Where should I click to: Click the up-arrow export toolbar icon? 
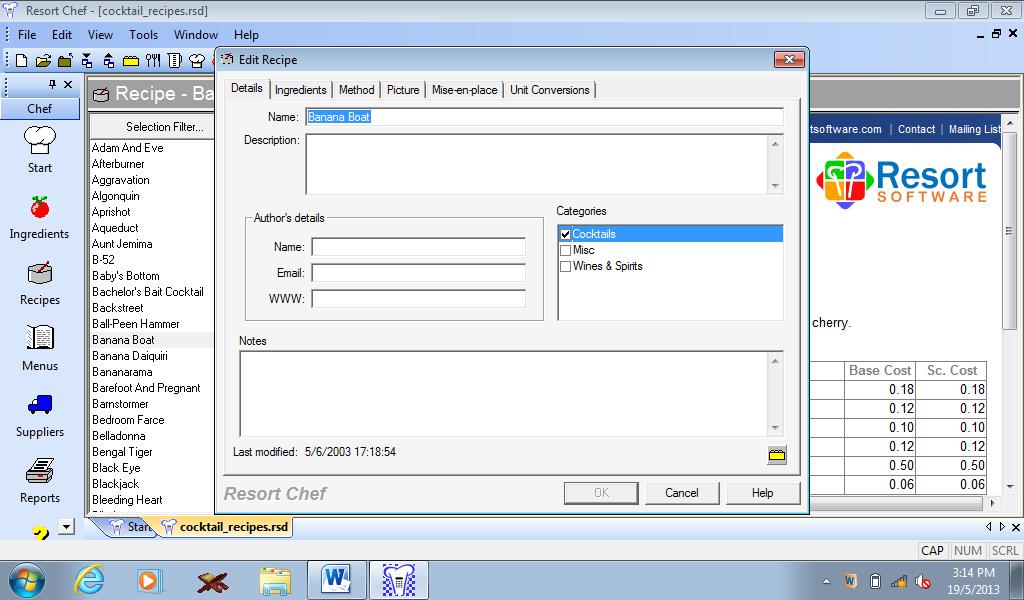click(109, 61)
